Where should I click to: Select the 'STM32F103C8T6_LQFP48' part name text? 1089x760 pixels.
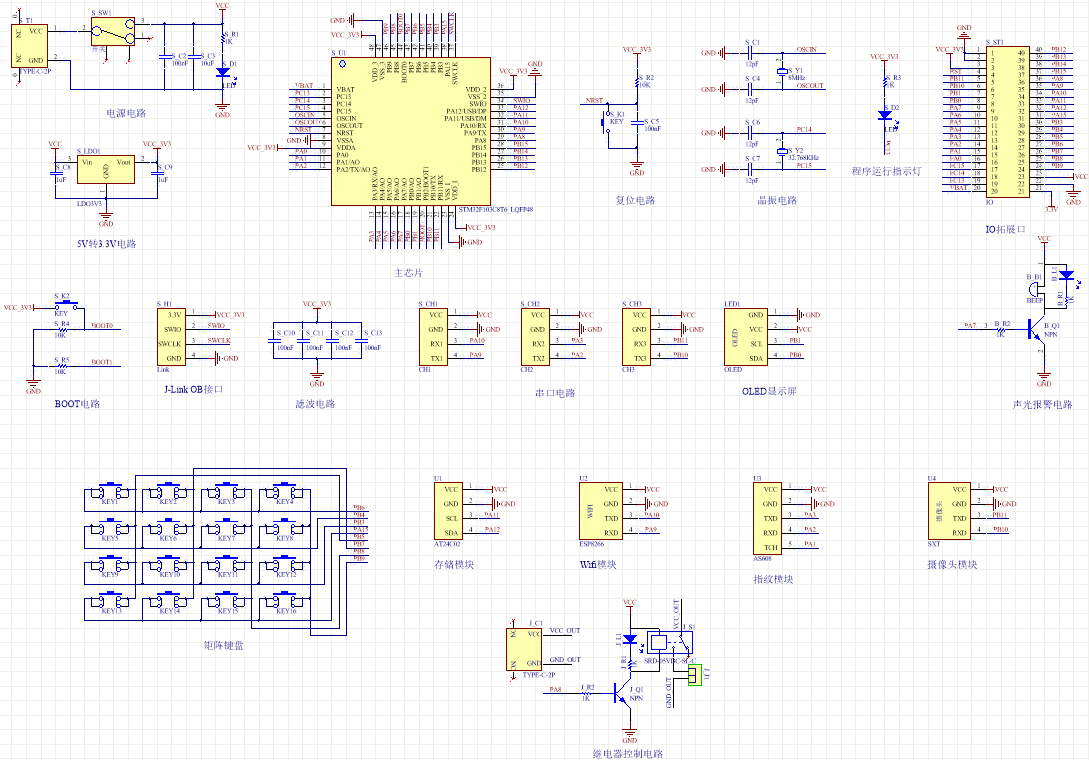click(x=495, y=209)
